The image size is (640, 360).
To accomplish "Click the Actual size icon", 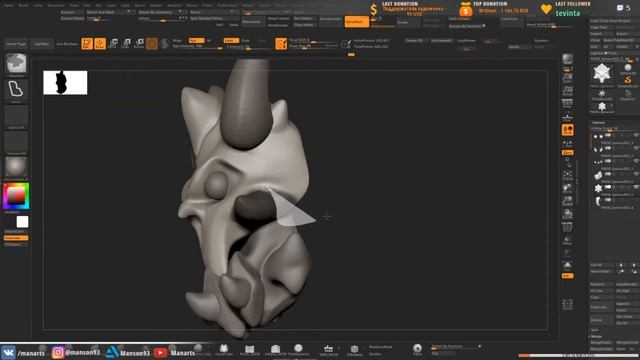I will coord(567,91).
